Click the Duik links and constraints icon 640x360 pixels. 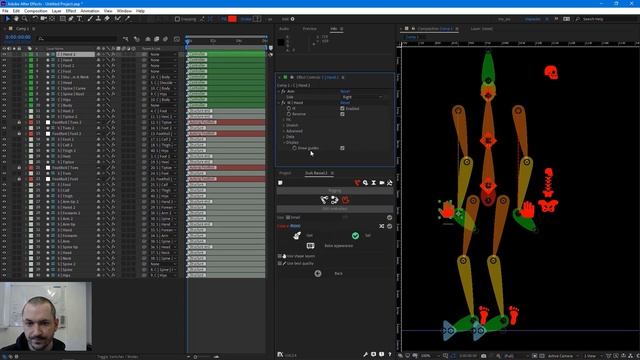click(x=335, y=200)
